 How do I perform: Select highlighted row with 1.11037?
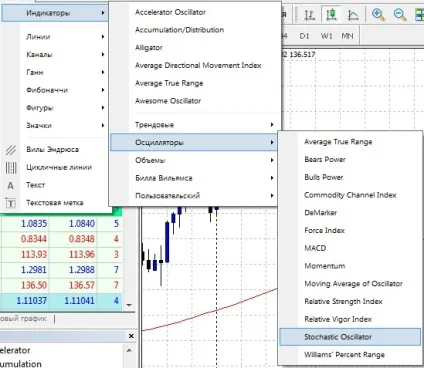(x=61, y=301)
